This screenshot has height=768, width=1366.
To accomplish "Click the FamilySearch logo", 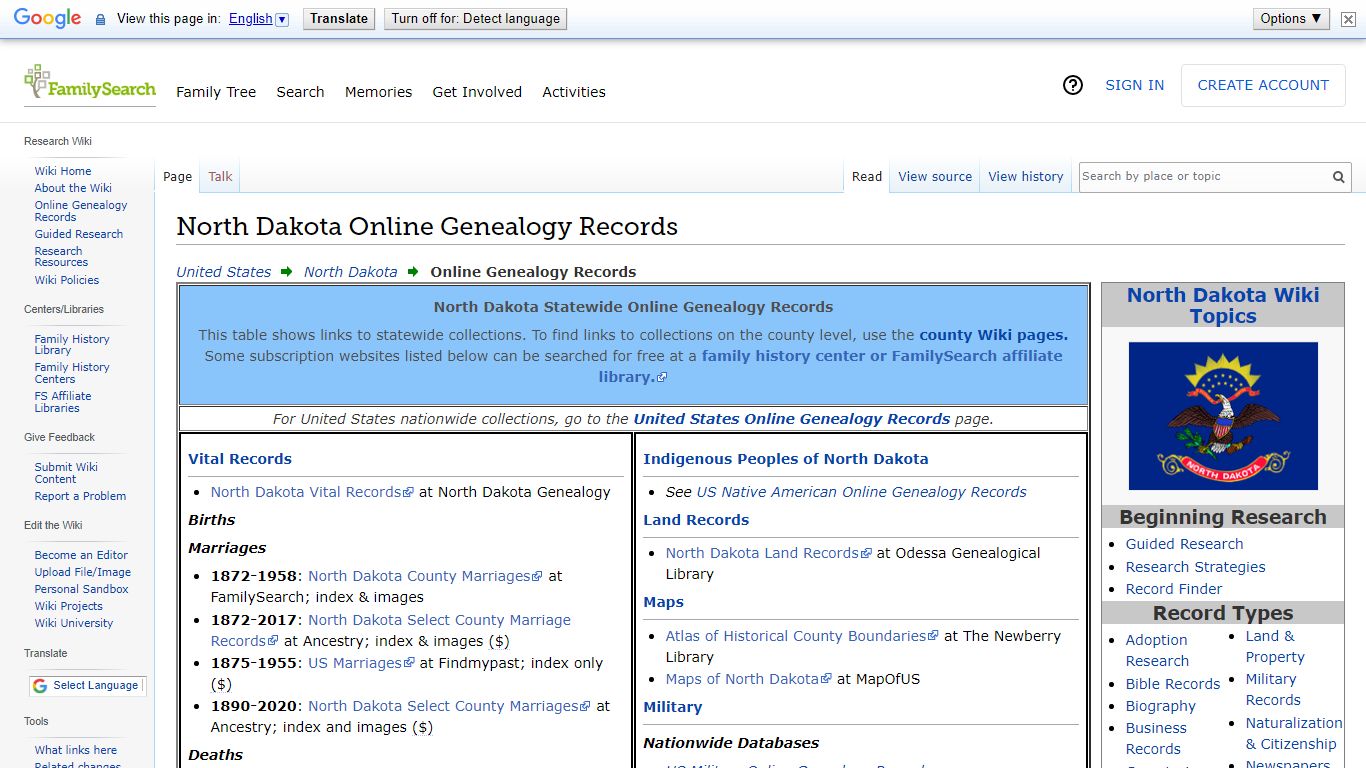I will point(90,83).
